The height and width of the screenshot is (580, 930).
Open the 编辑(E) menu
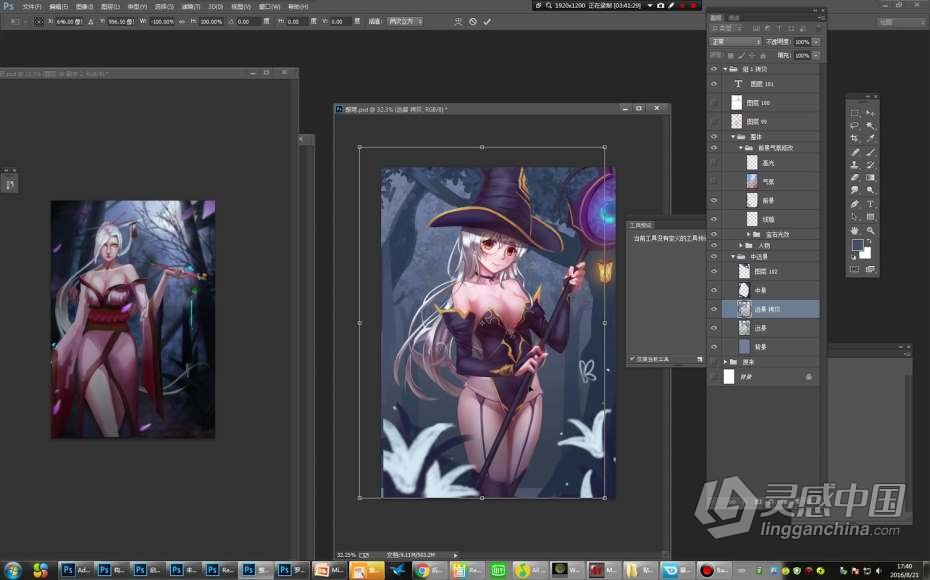58,6
